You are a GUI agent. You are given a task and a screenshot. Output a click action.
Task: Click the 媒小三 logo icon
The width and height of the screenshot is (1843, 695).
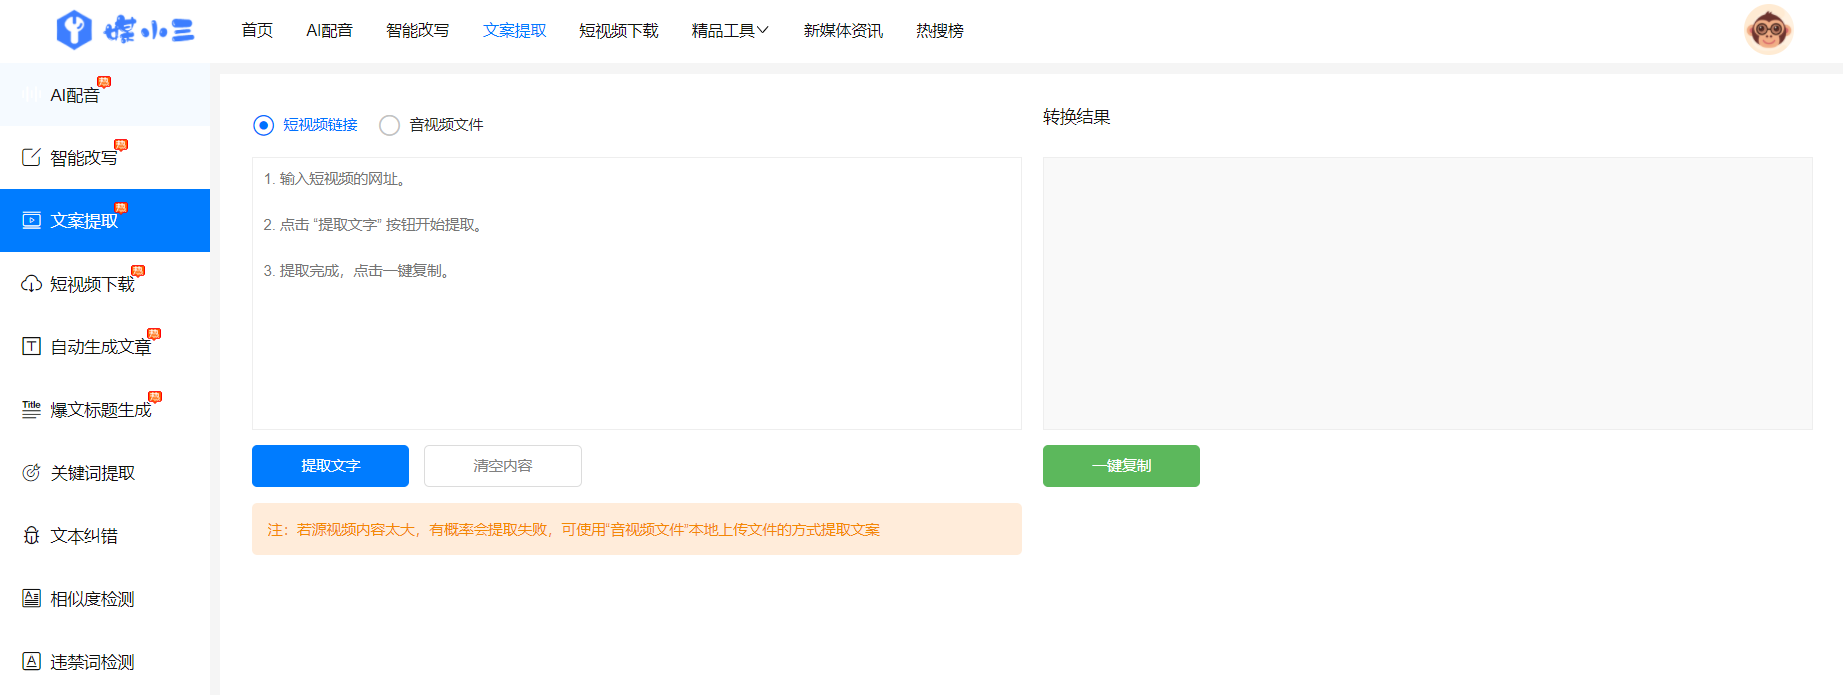click(74, 30)
